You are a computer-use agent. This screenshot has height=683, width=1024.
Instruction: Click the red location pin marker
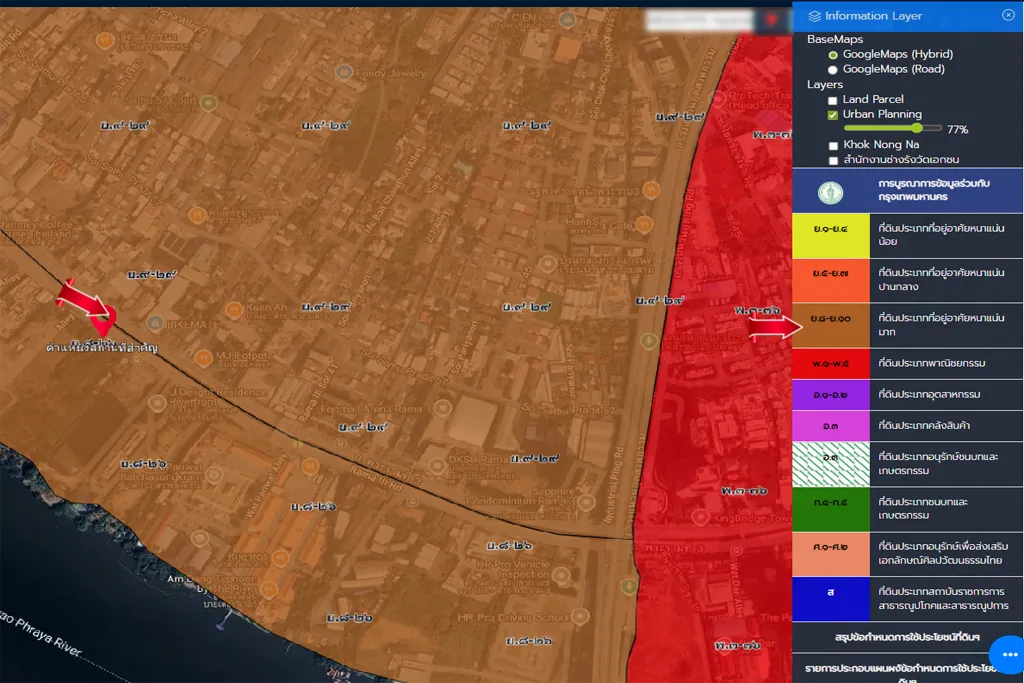pyautogui.click(x=103, y=321)
